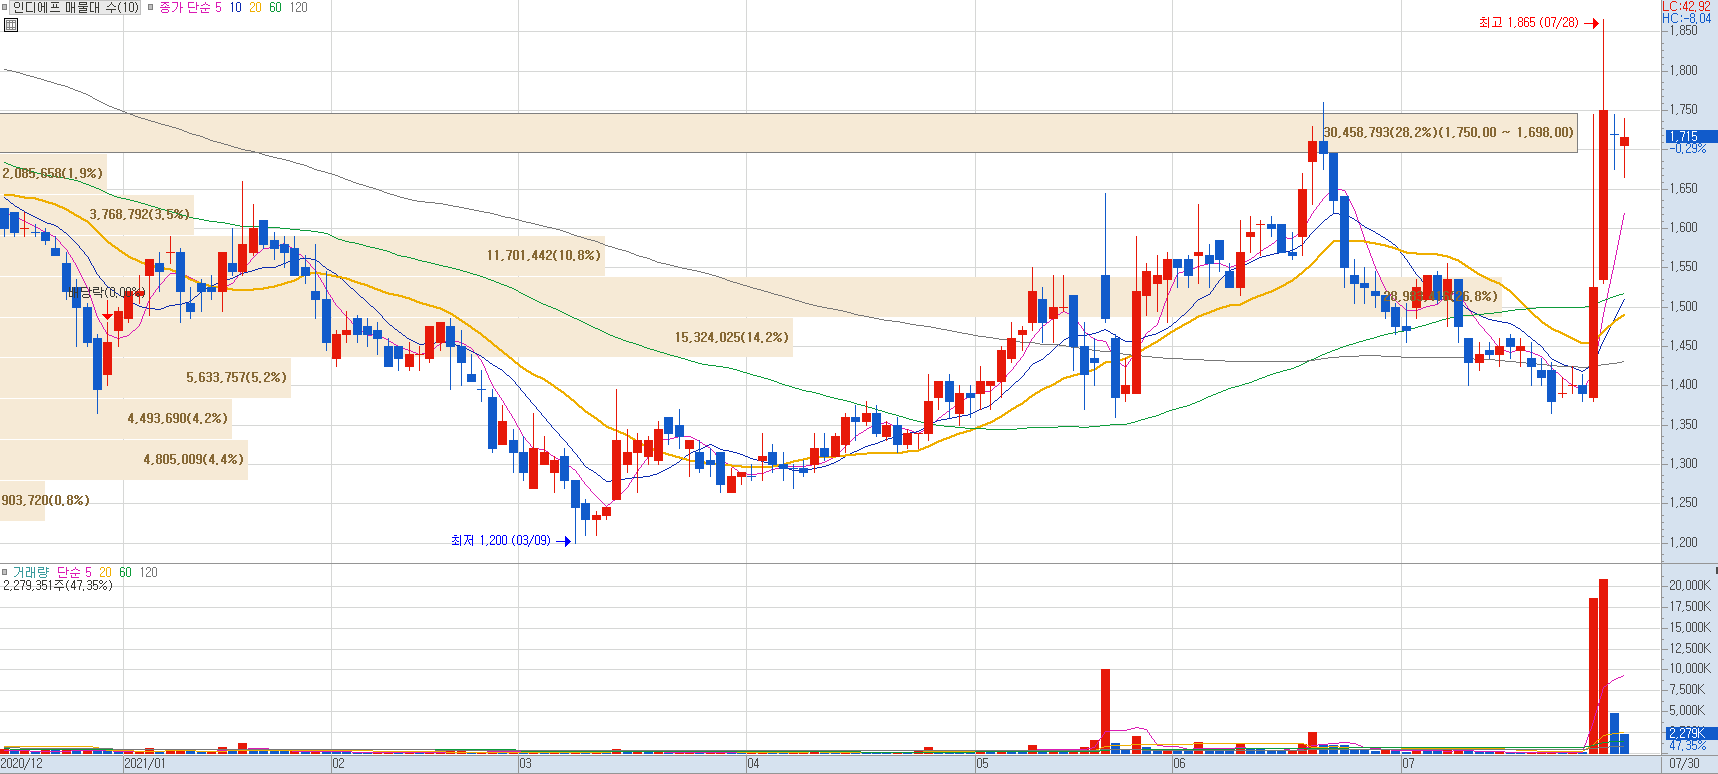Click the 07/30 date label at axis end
The image size is (1718, 774).
pyautogui.click(x=1685, y=763)
